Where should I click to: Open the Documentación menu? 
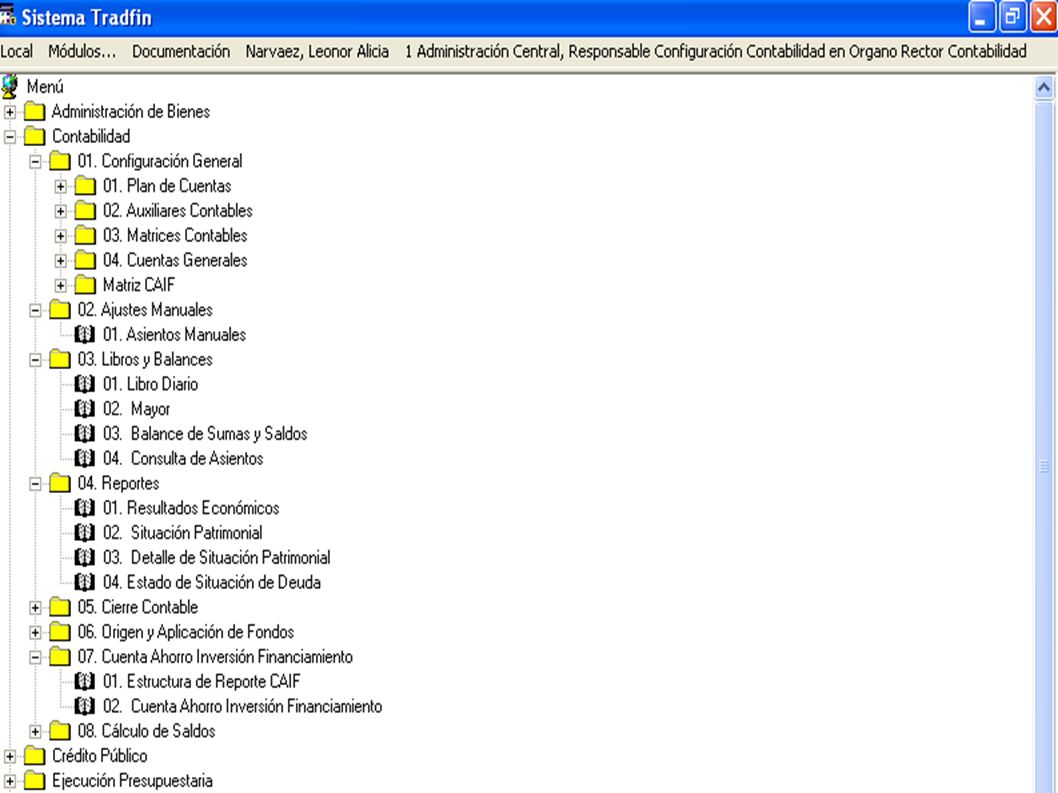coord(181,51)
